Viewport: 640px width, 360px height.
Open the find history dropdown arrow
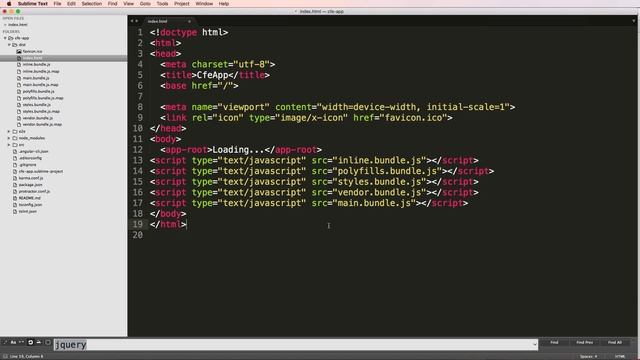[535, 345]
